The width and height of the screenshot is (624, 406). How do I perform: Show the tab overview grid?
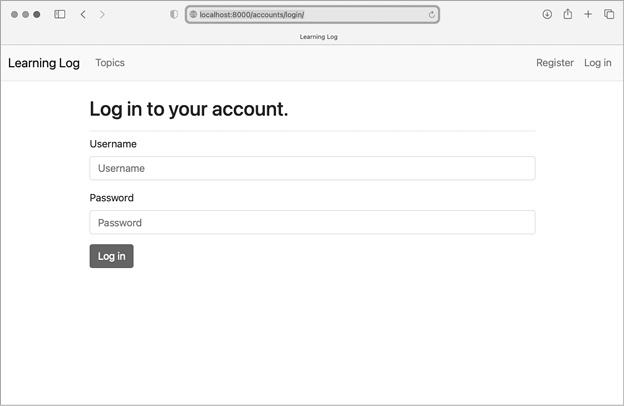click(609, 15)
